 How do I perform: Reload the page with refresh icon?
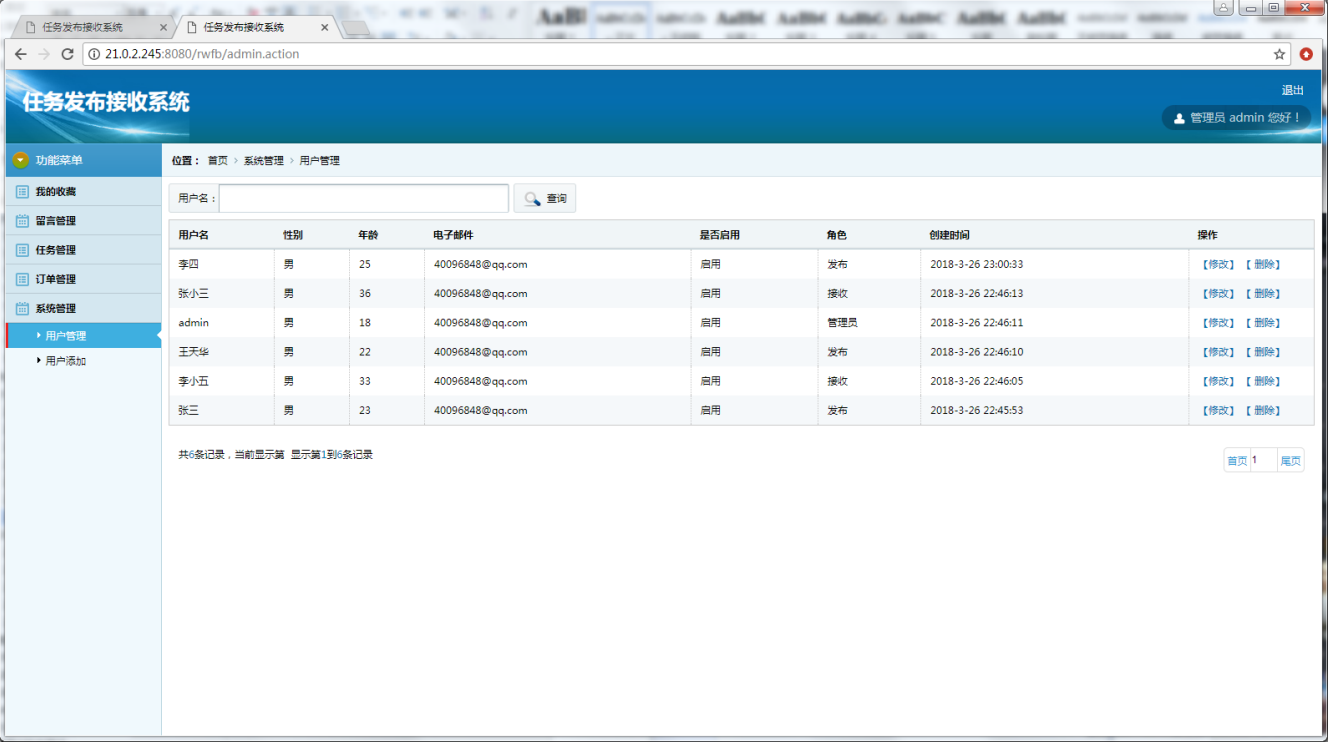click(x=67, y=54)
